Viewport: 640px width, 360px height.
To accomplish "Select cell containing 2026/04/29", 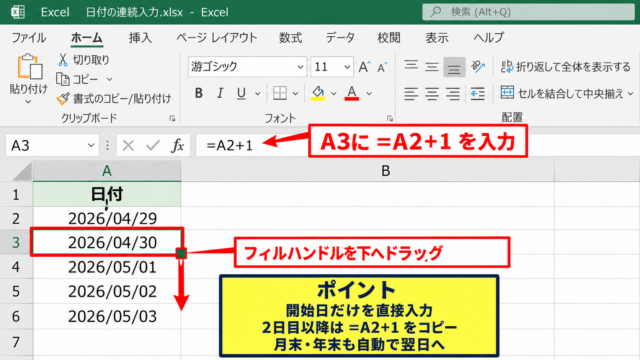I will 107,219.
